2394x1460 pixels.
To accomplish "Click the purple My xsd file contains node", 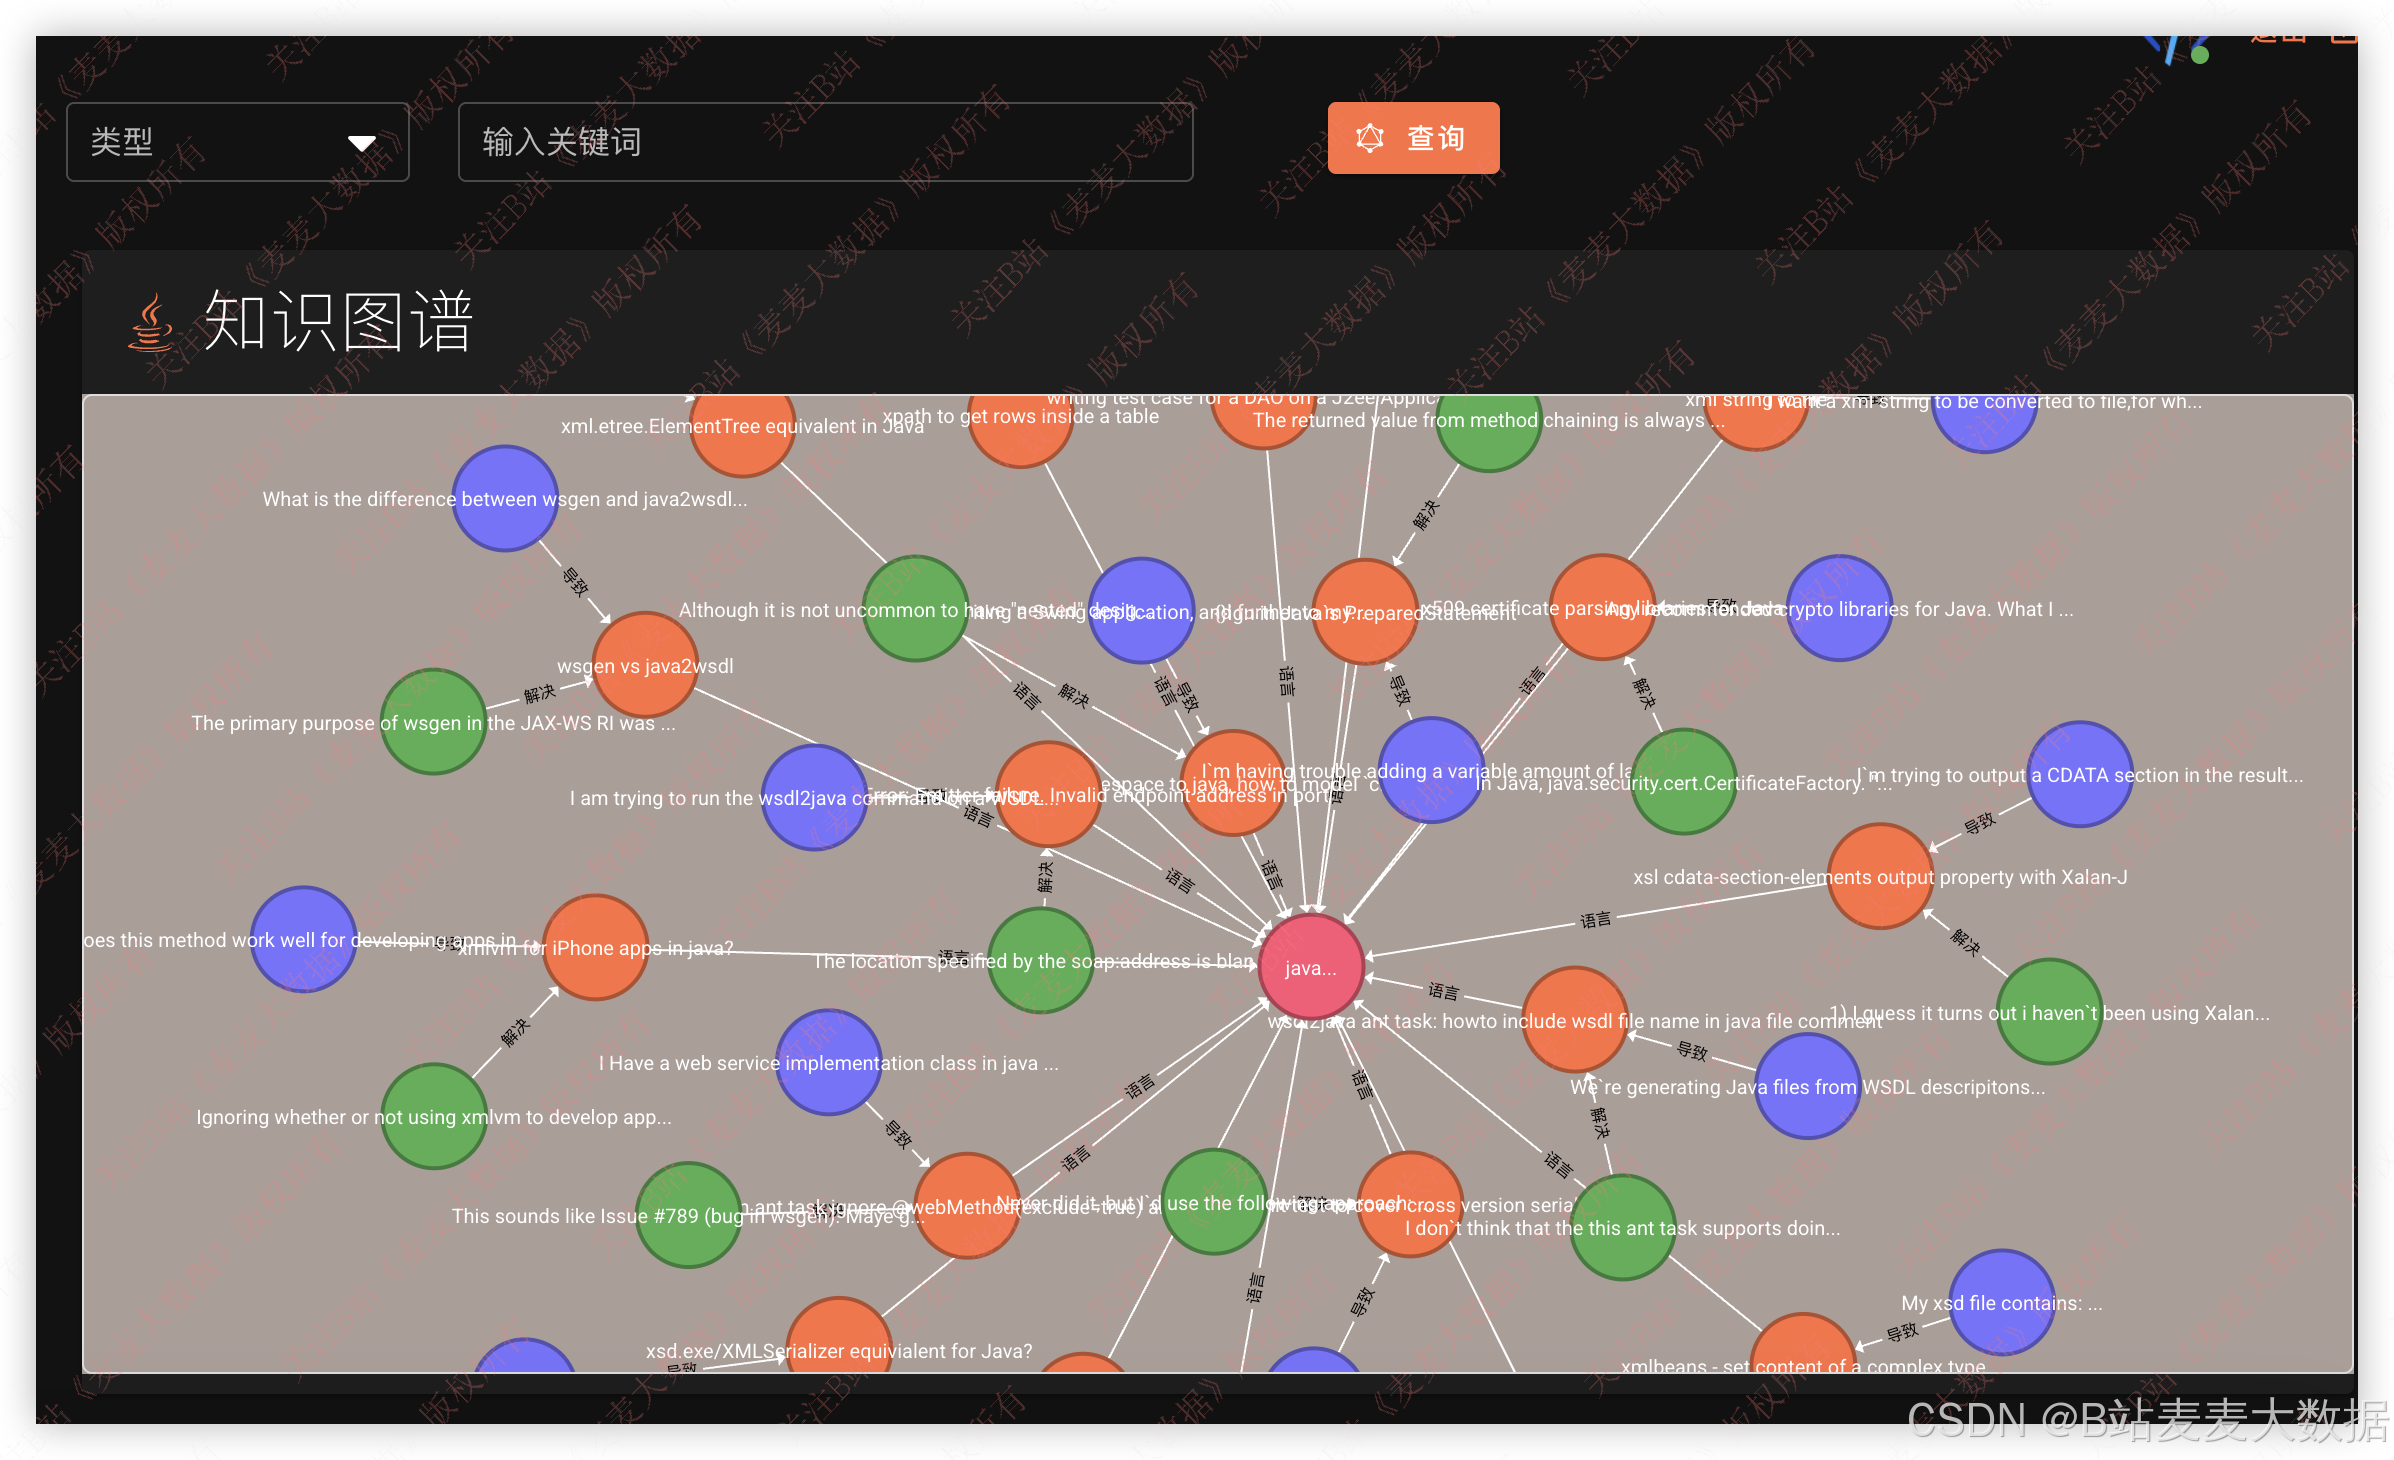I will coord(2002,1302).
